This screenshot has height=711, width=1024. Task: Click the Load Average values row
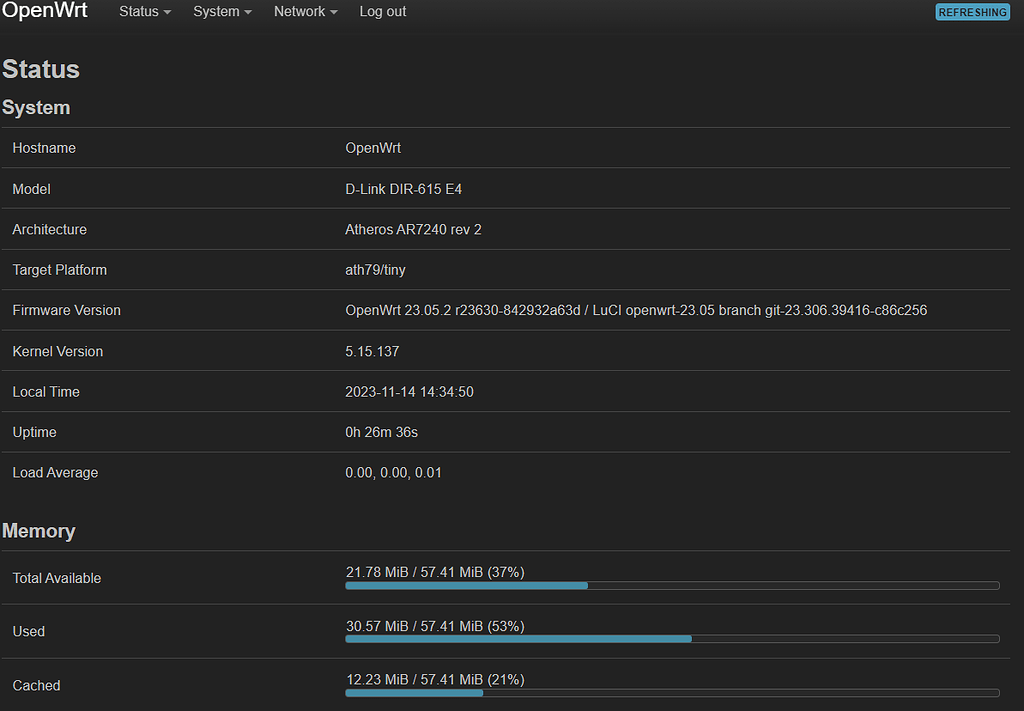tap(394, 472)
